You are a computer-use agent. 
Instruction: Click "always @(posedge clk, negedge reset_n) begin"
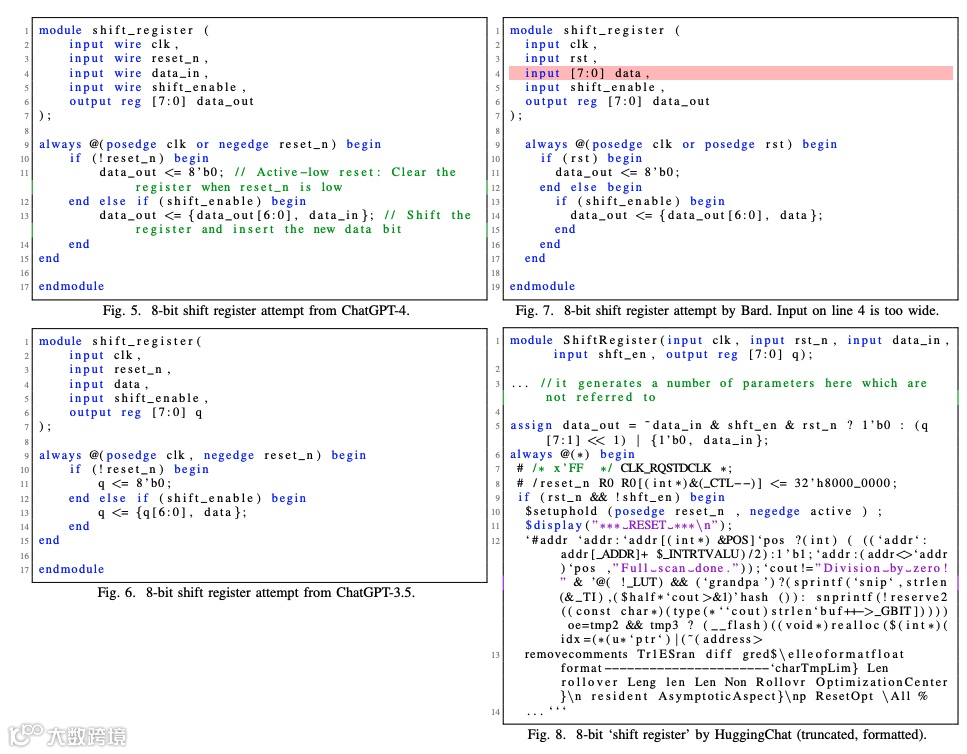[x=202, y=455]
